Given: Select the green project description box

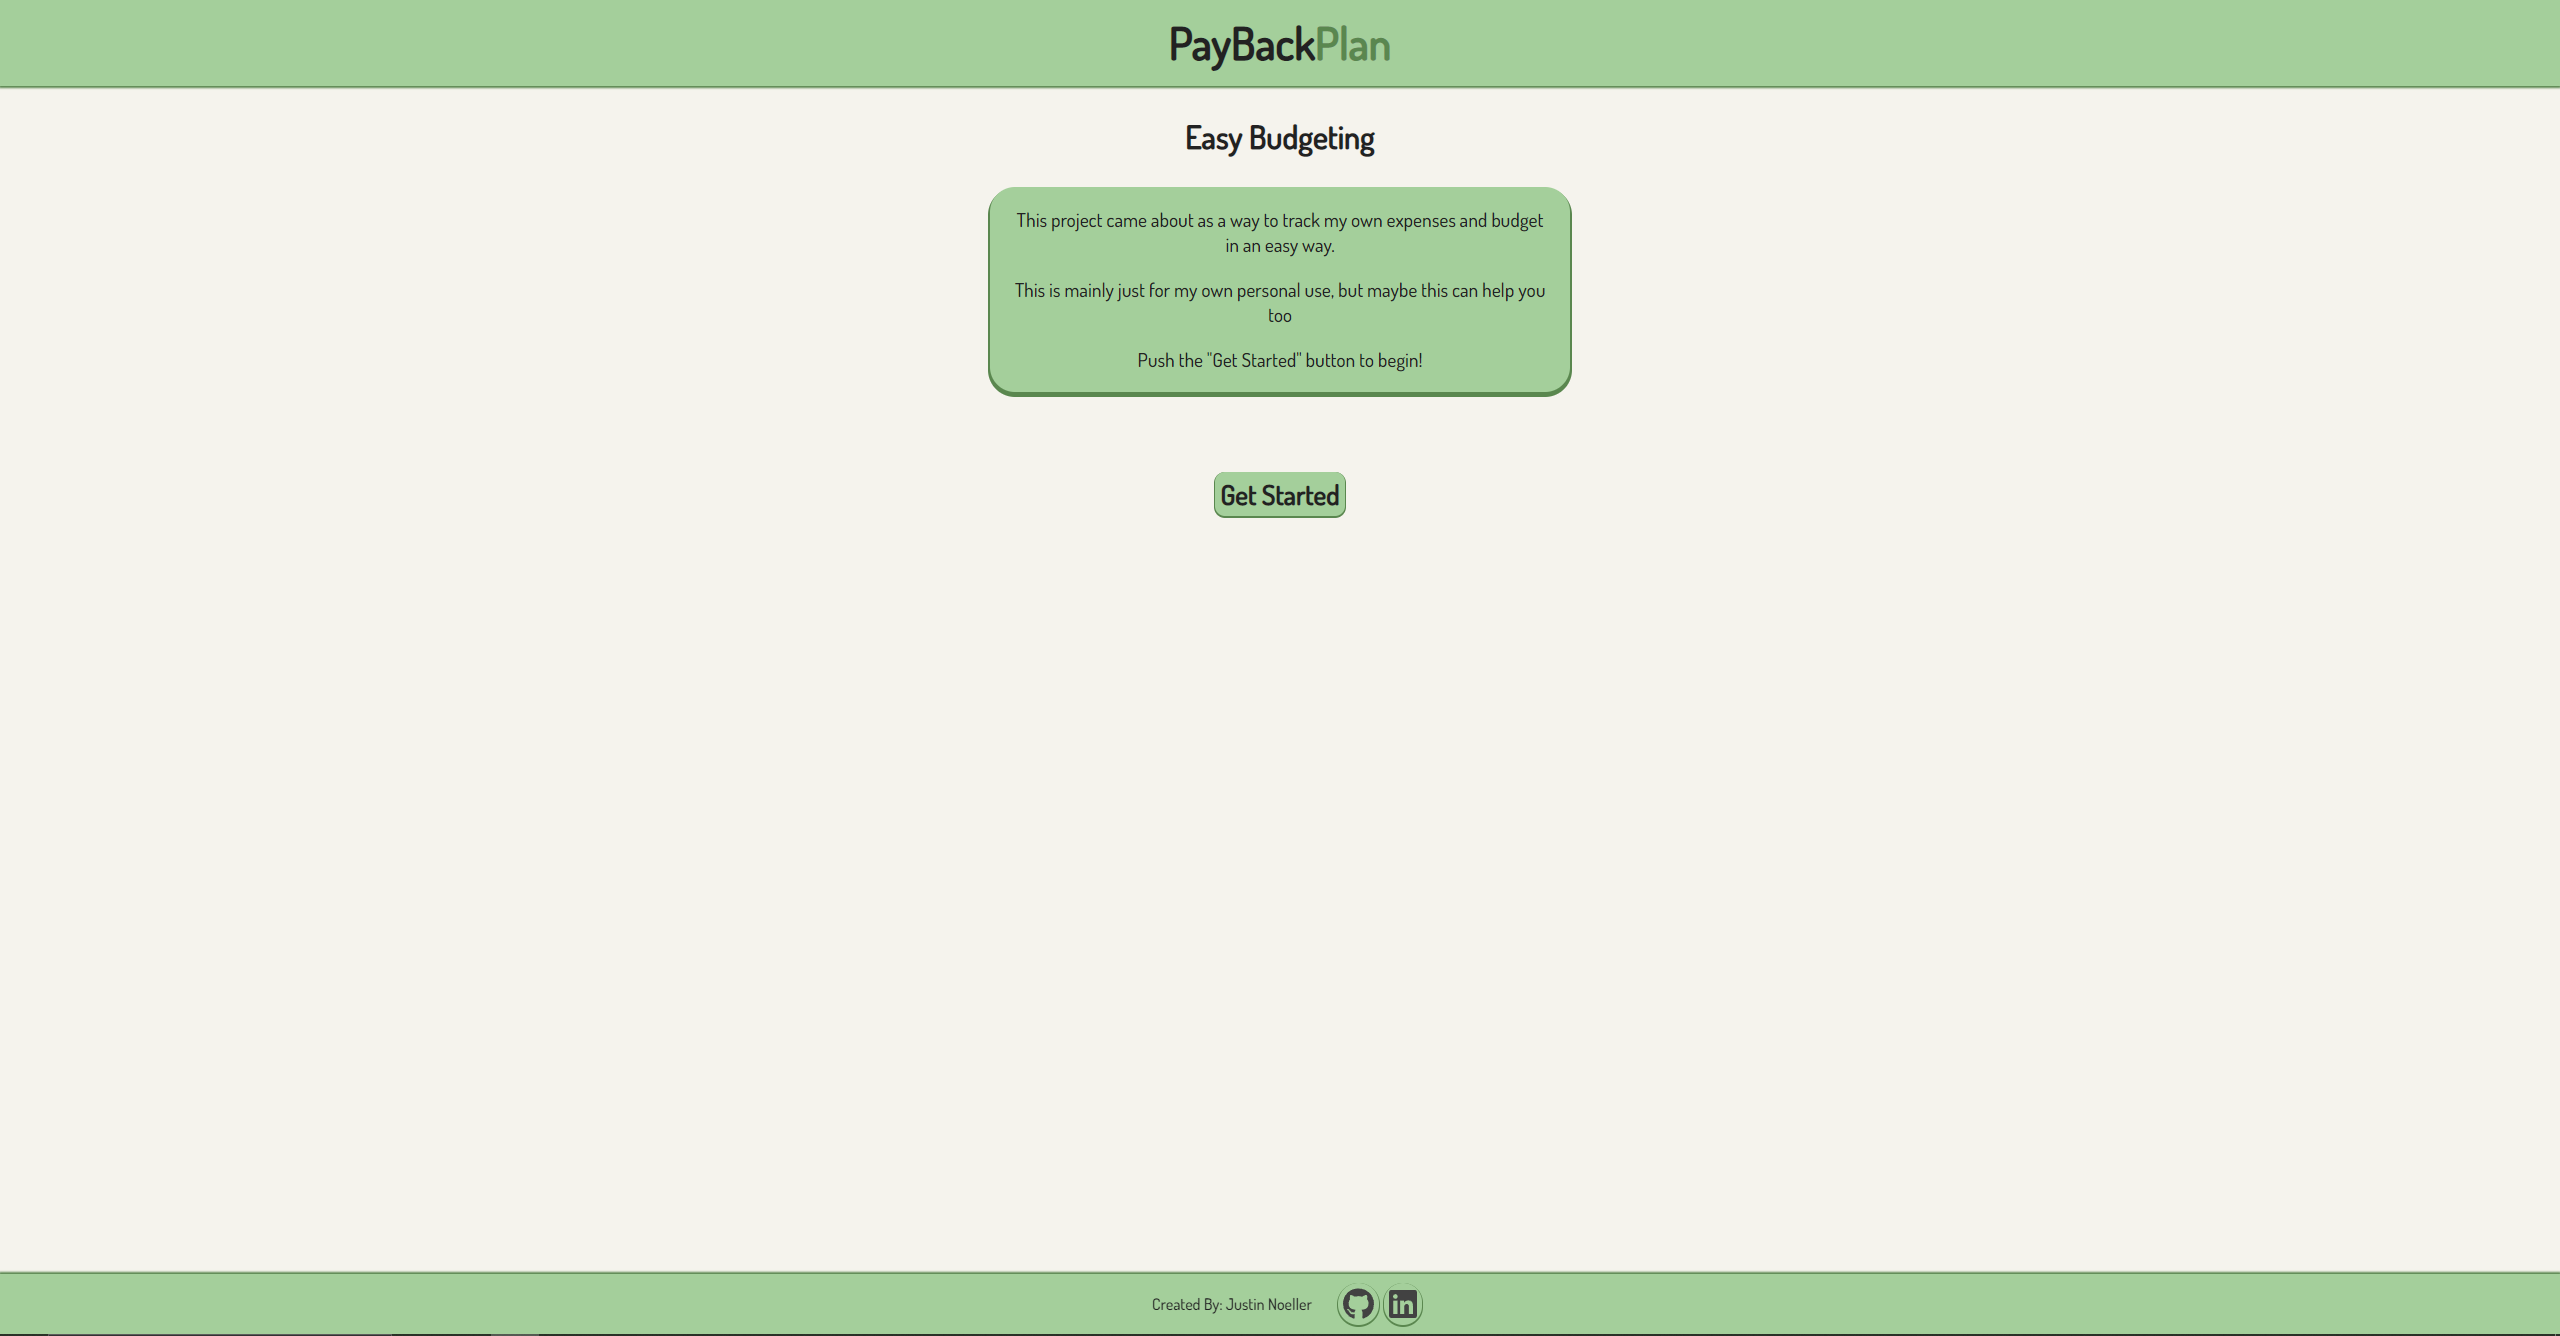Looking at the screenshot, I should (x=1279, y=290).
